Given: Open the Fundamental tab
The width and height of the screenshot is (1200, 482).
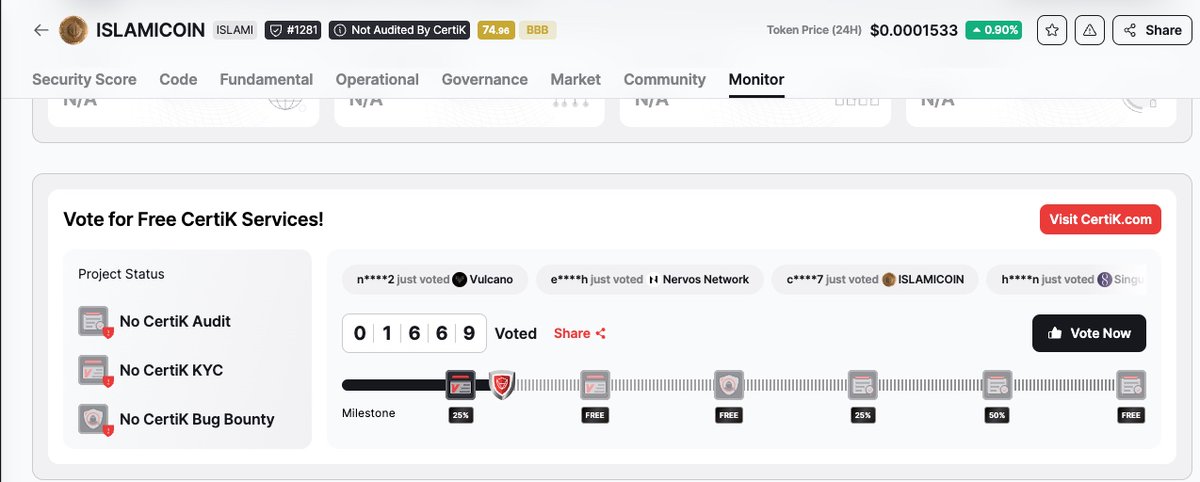Looking at the screenshot, I should (x=266, y=79).
